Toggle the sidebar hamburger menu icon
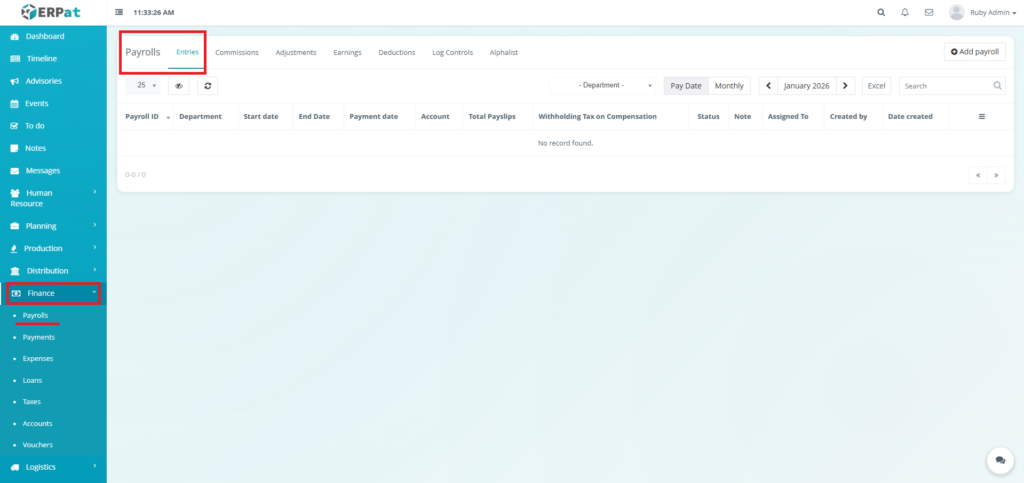This screenshot has width=1024, height=483. (120, 12)
